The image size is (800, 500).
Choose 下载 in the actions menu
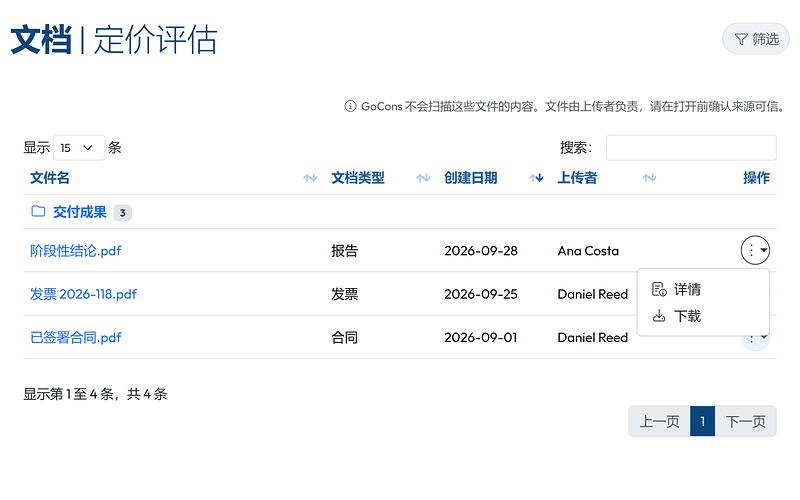[x=703, y=316]
